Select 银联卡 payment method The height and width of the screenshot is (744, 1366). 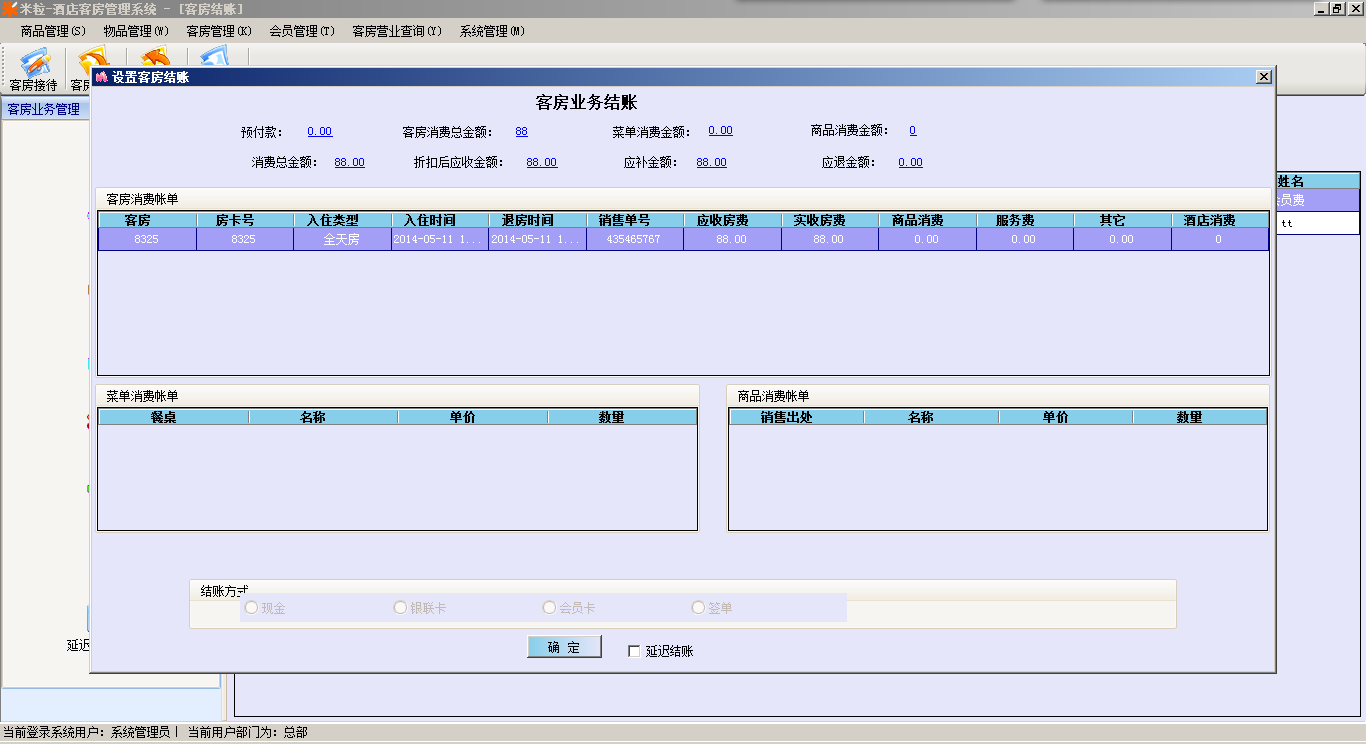(400, 608)
